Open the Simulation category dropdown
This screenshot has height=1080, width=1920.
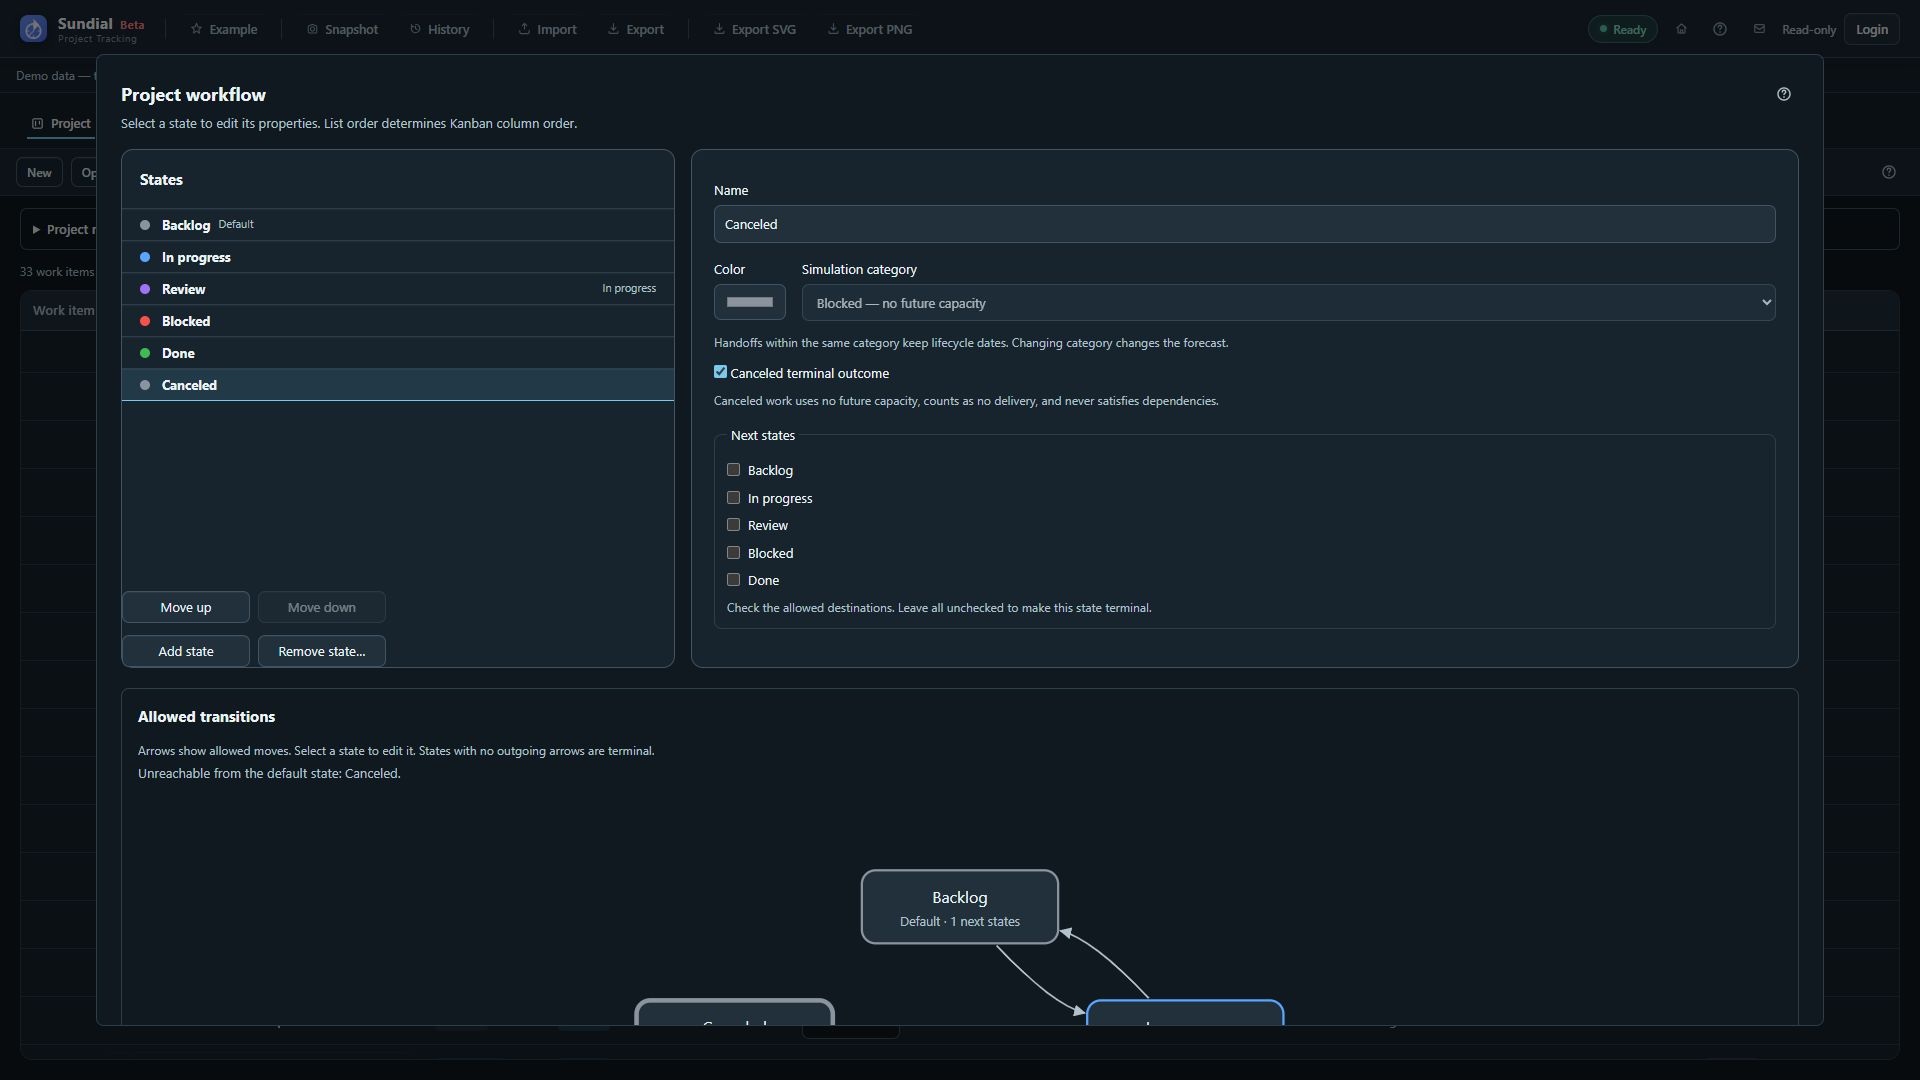pos(1288,303)
